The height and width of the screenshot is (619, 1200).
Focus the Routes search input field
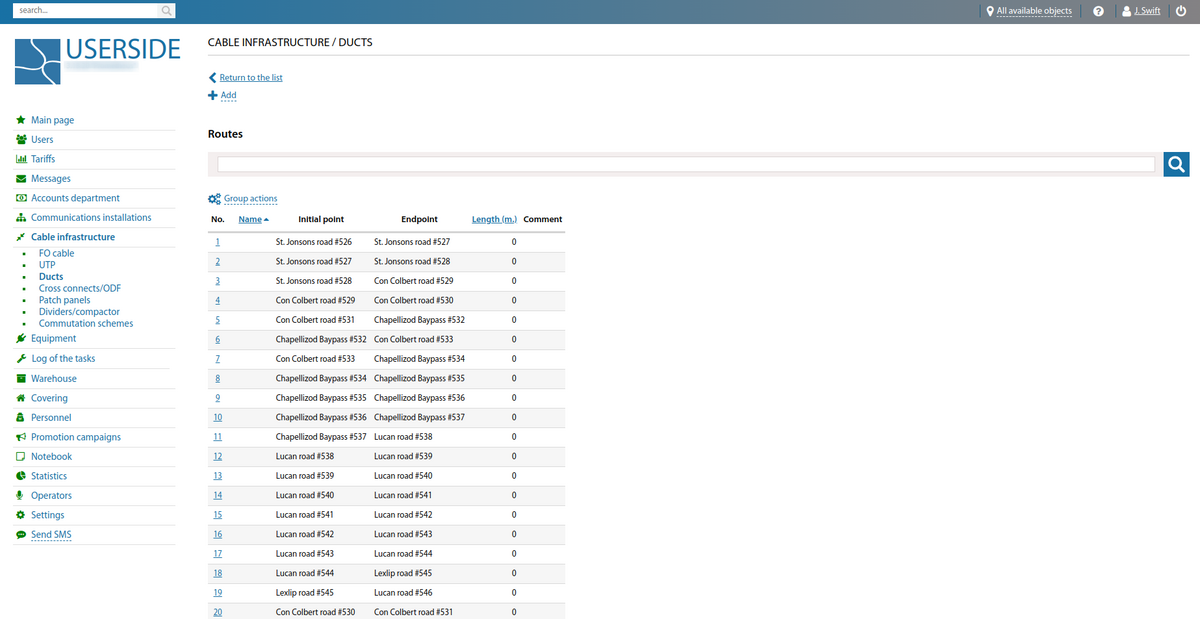tap(685, 164)
